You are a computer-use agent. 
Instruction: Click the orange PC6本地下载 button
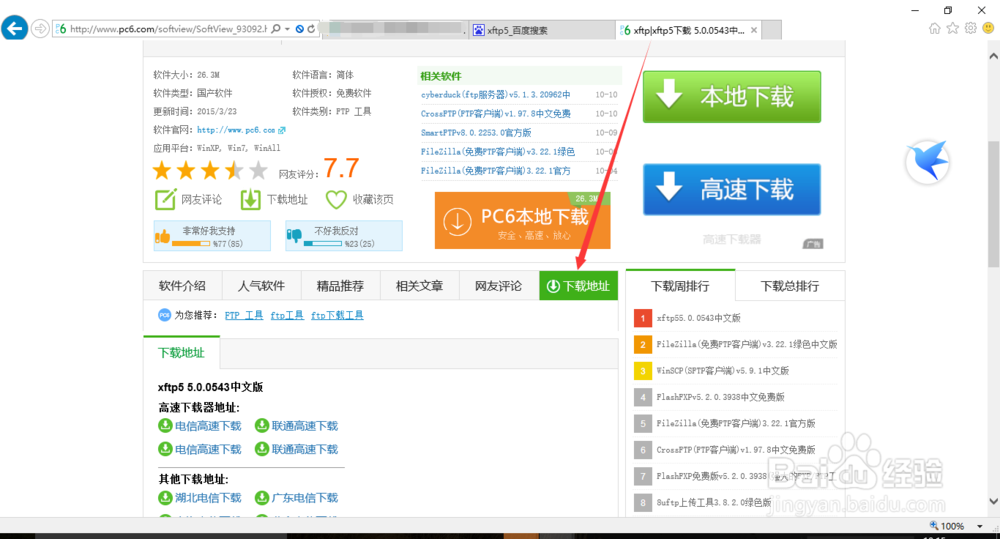pos(522,220)
